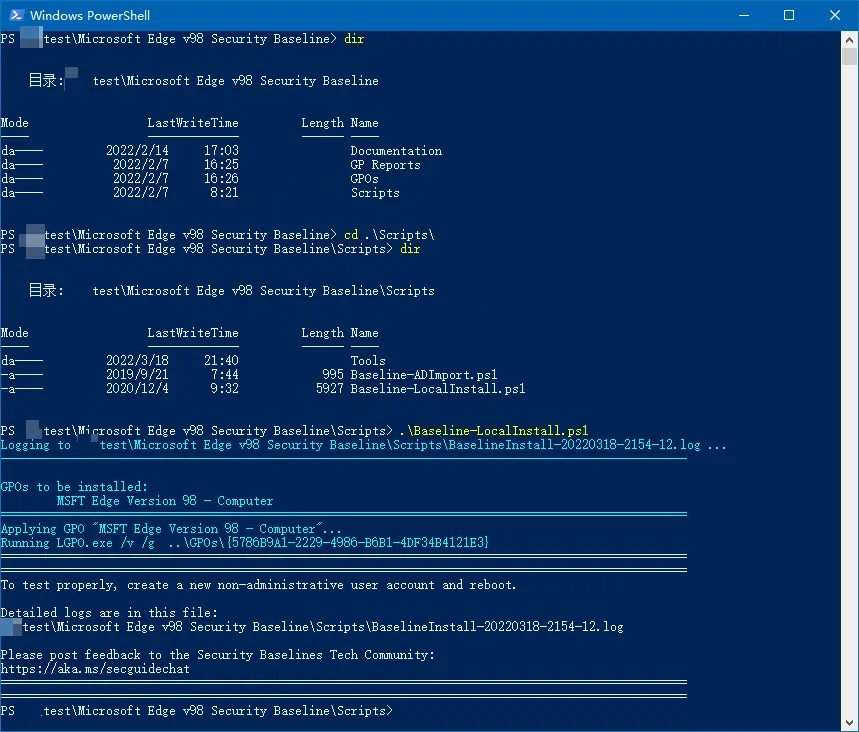The height and width of the screenshot is (732, 859).
Task: Click the 16:25 time for GP Reports
Action: (221, 165)
